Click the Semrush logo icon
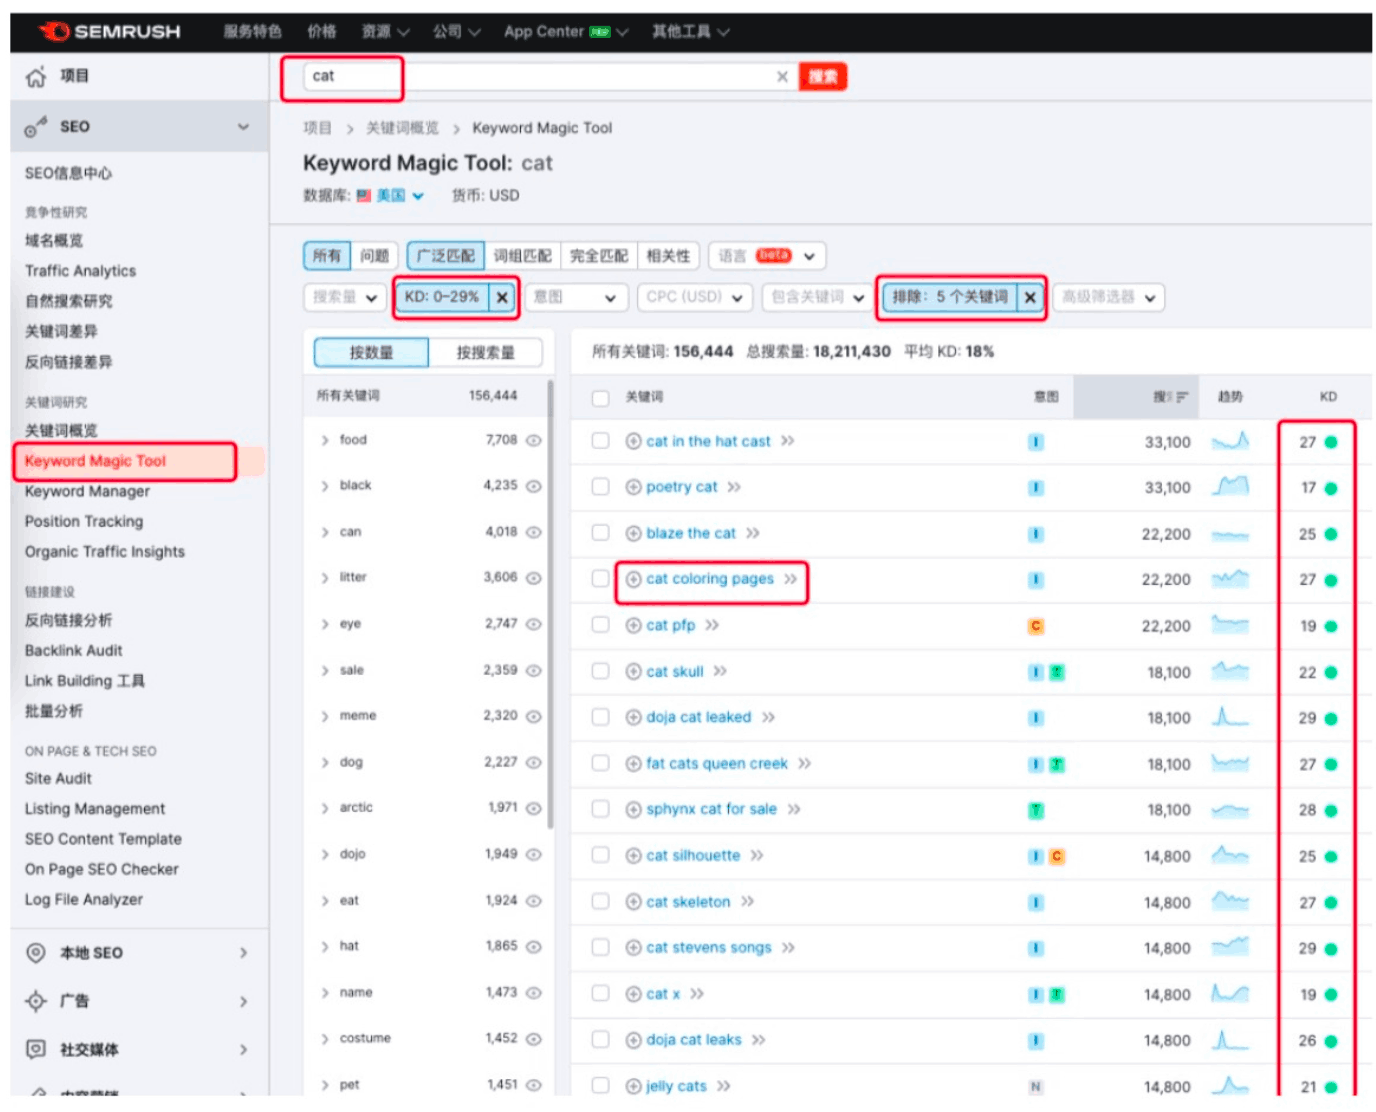1376x1112 pixels. click(x=54, y=32)
